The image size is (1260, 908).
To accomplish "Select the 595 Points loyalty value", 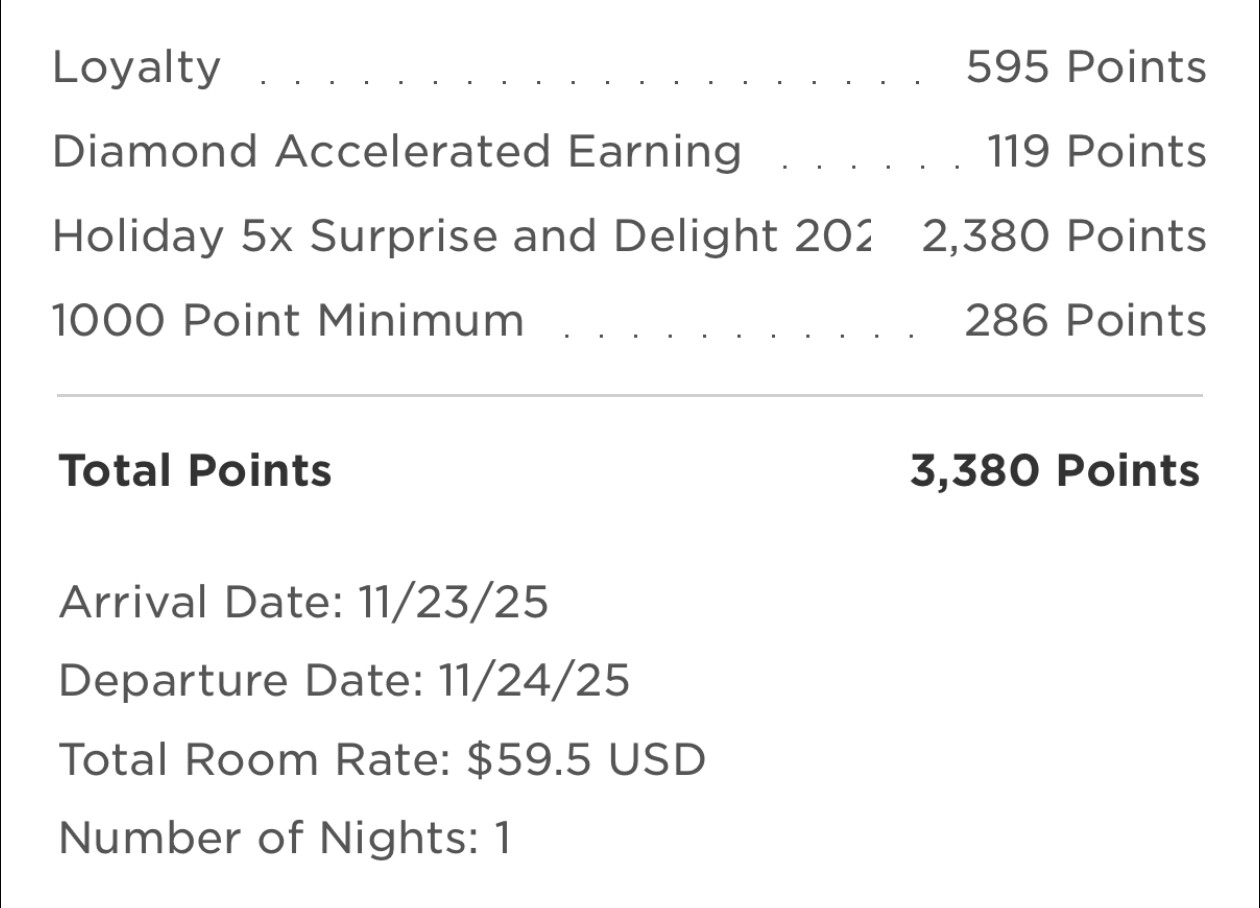I will (x=1086, y=68).
